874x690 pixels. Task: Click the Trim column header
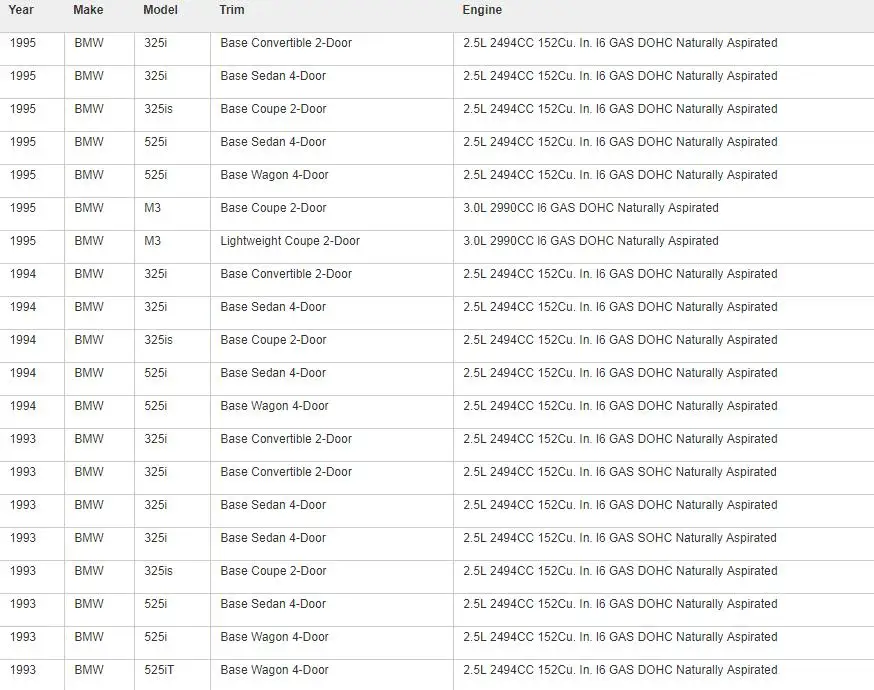coord(232,10)
